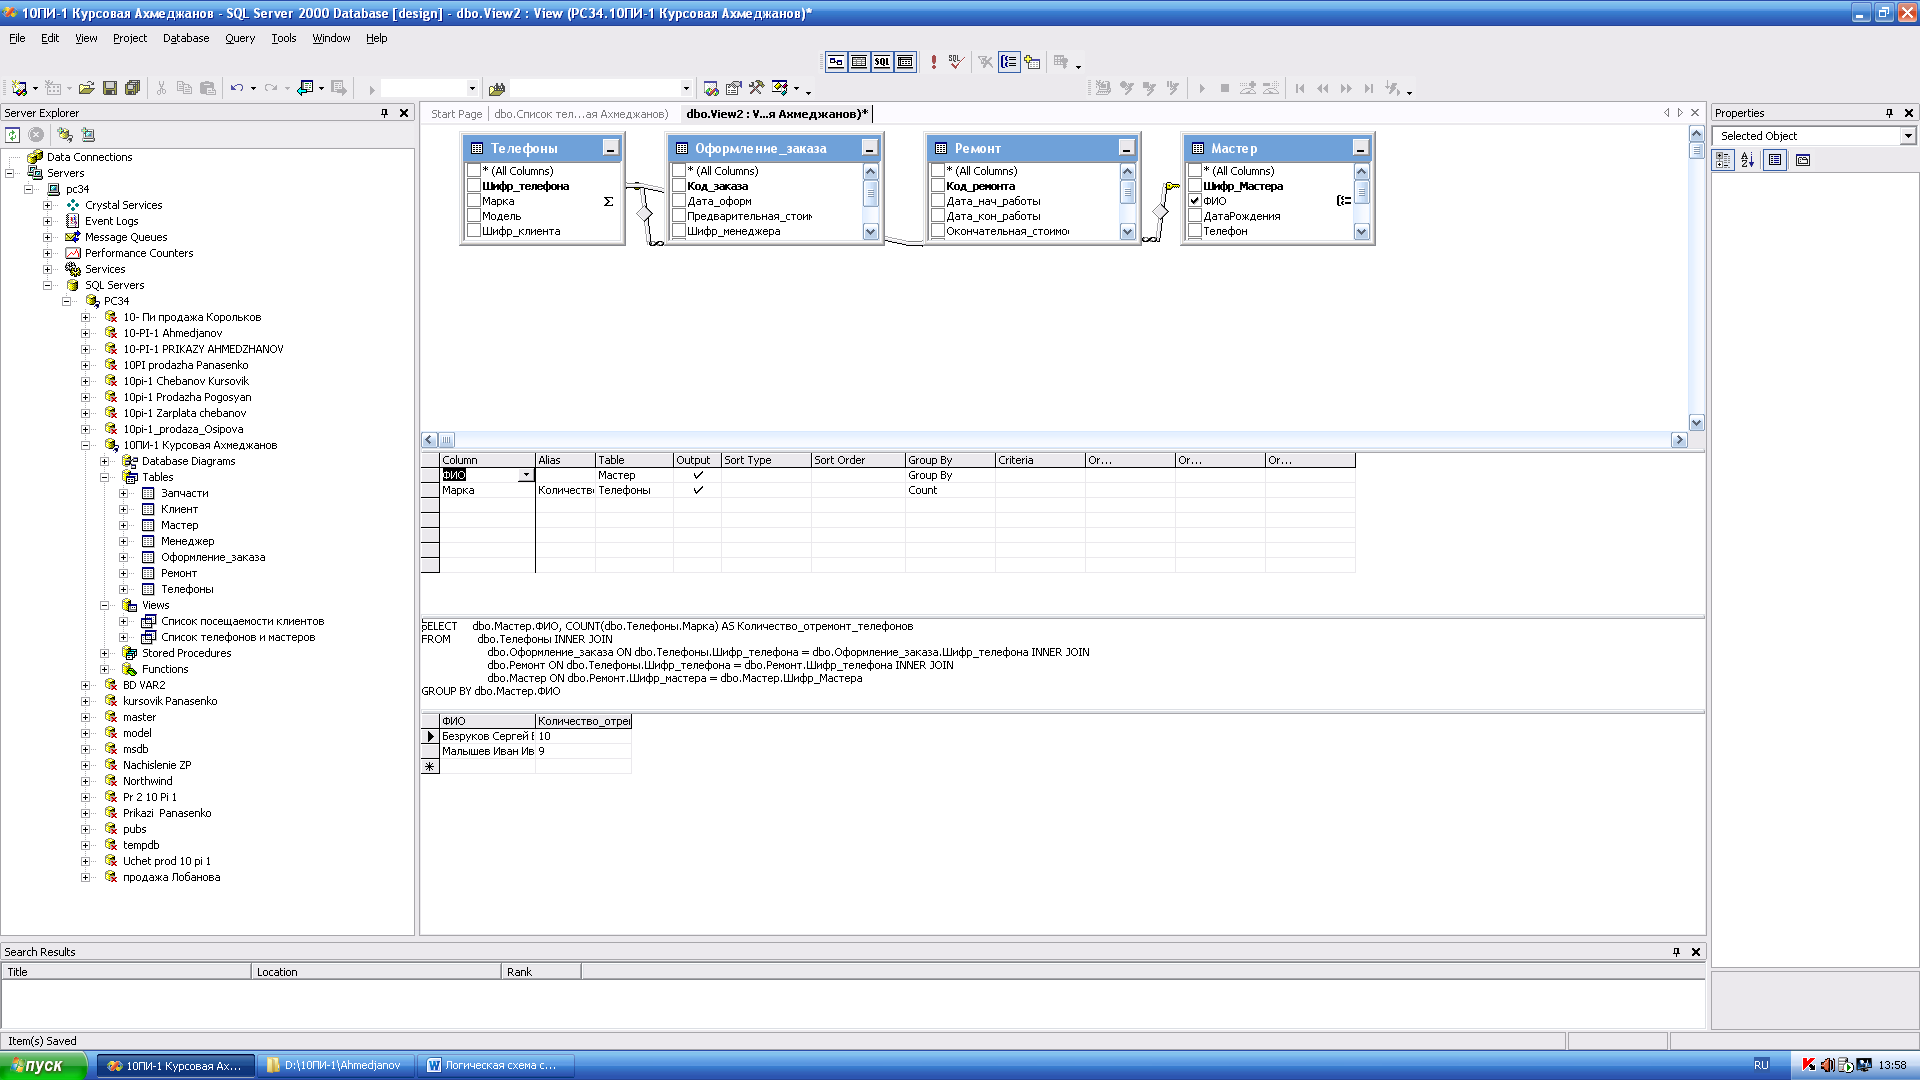Image resolution: width=1920 pixels, height=1080 pixels.
Task: Open Логическая схема taskbar item
Action: click(497, 1065)
